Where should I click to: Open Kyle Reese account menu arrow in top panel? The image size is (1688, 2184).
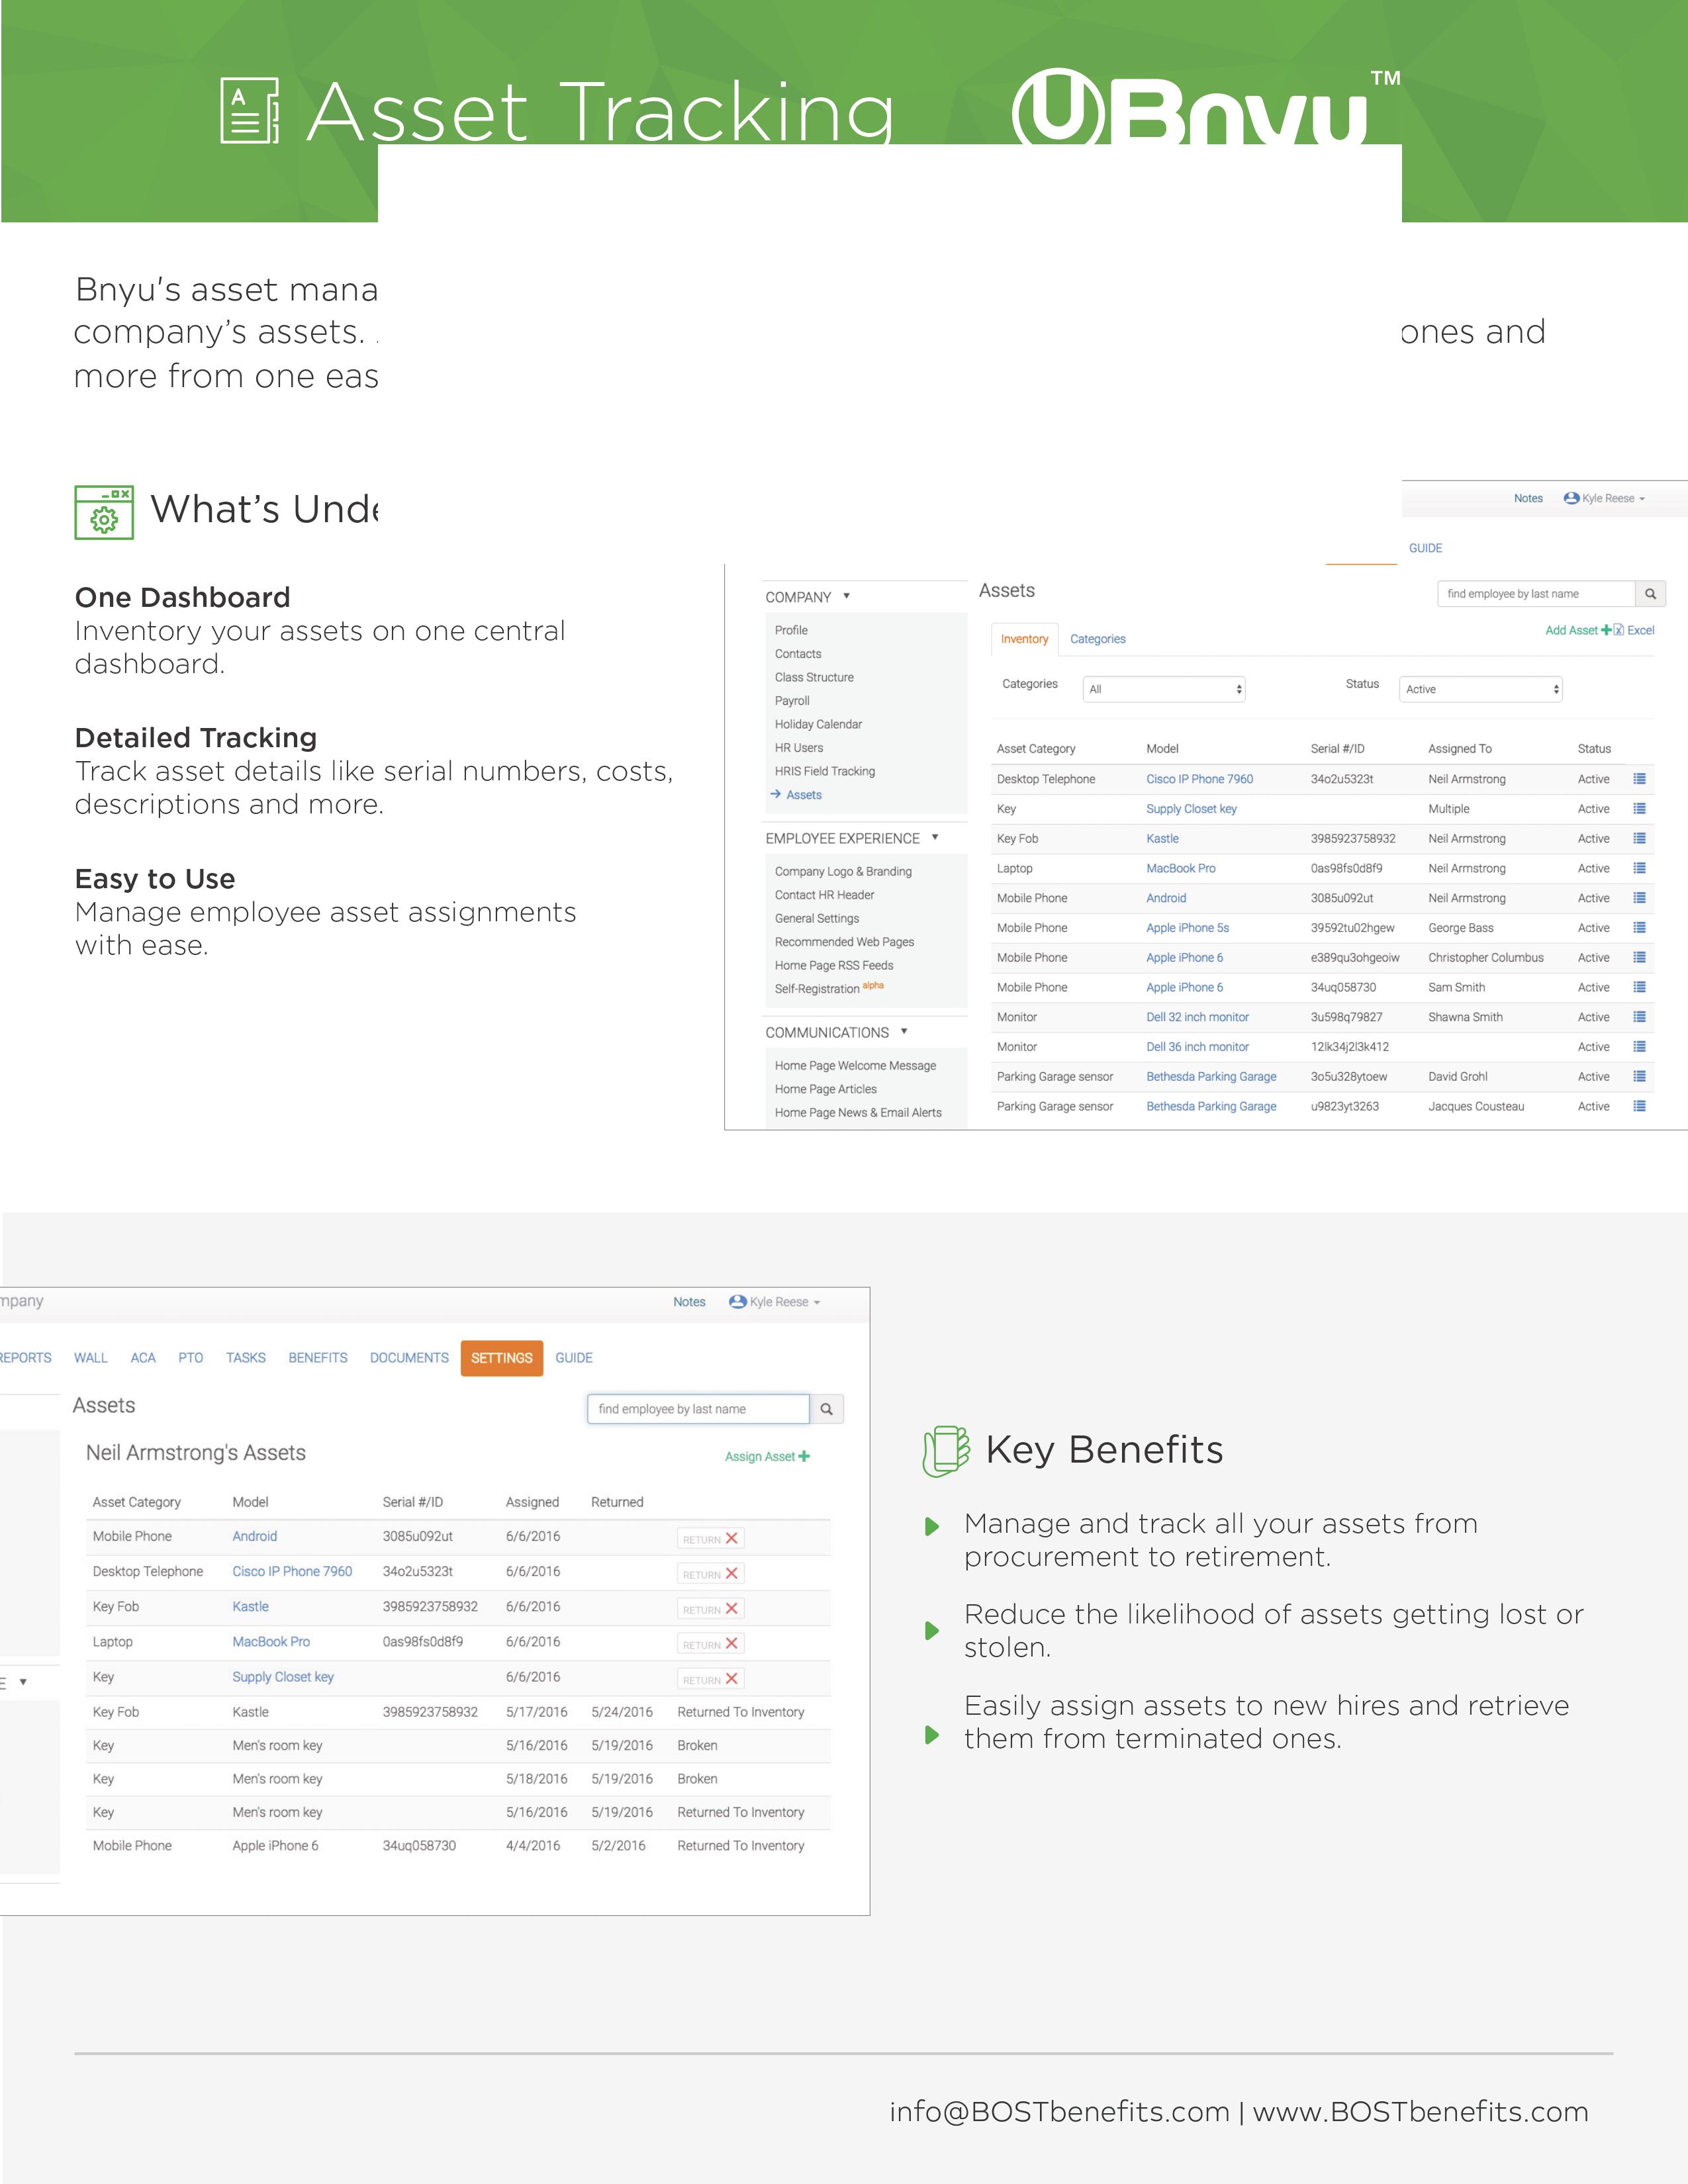(x=1641, y=499)
